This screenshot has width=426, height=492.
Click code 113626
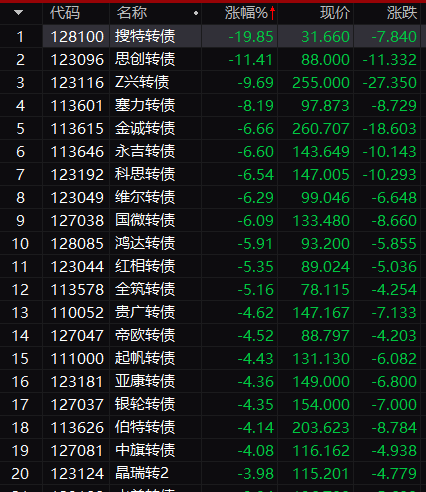click(77, 428)
